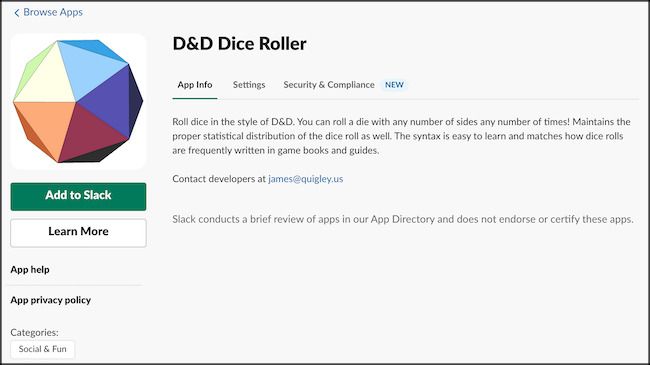Click the Learn More button
Viewport: 650px width, 365px height.
click(x=78, y=233)
